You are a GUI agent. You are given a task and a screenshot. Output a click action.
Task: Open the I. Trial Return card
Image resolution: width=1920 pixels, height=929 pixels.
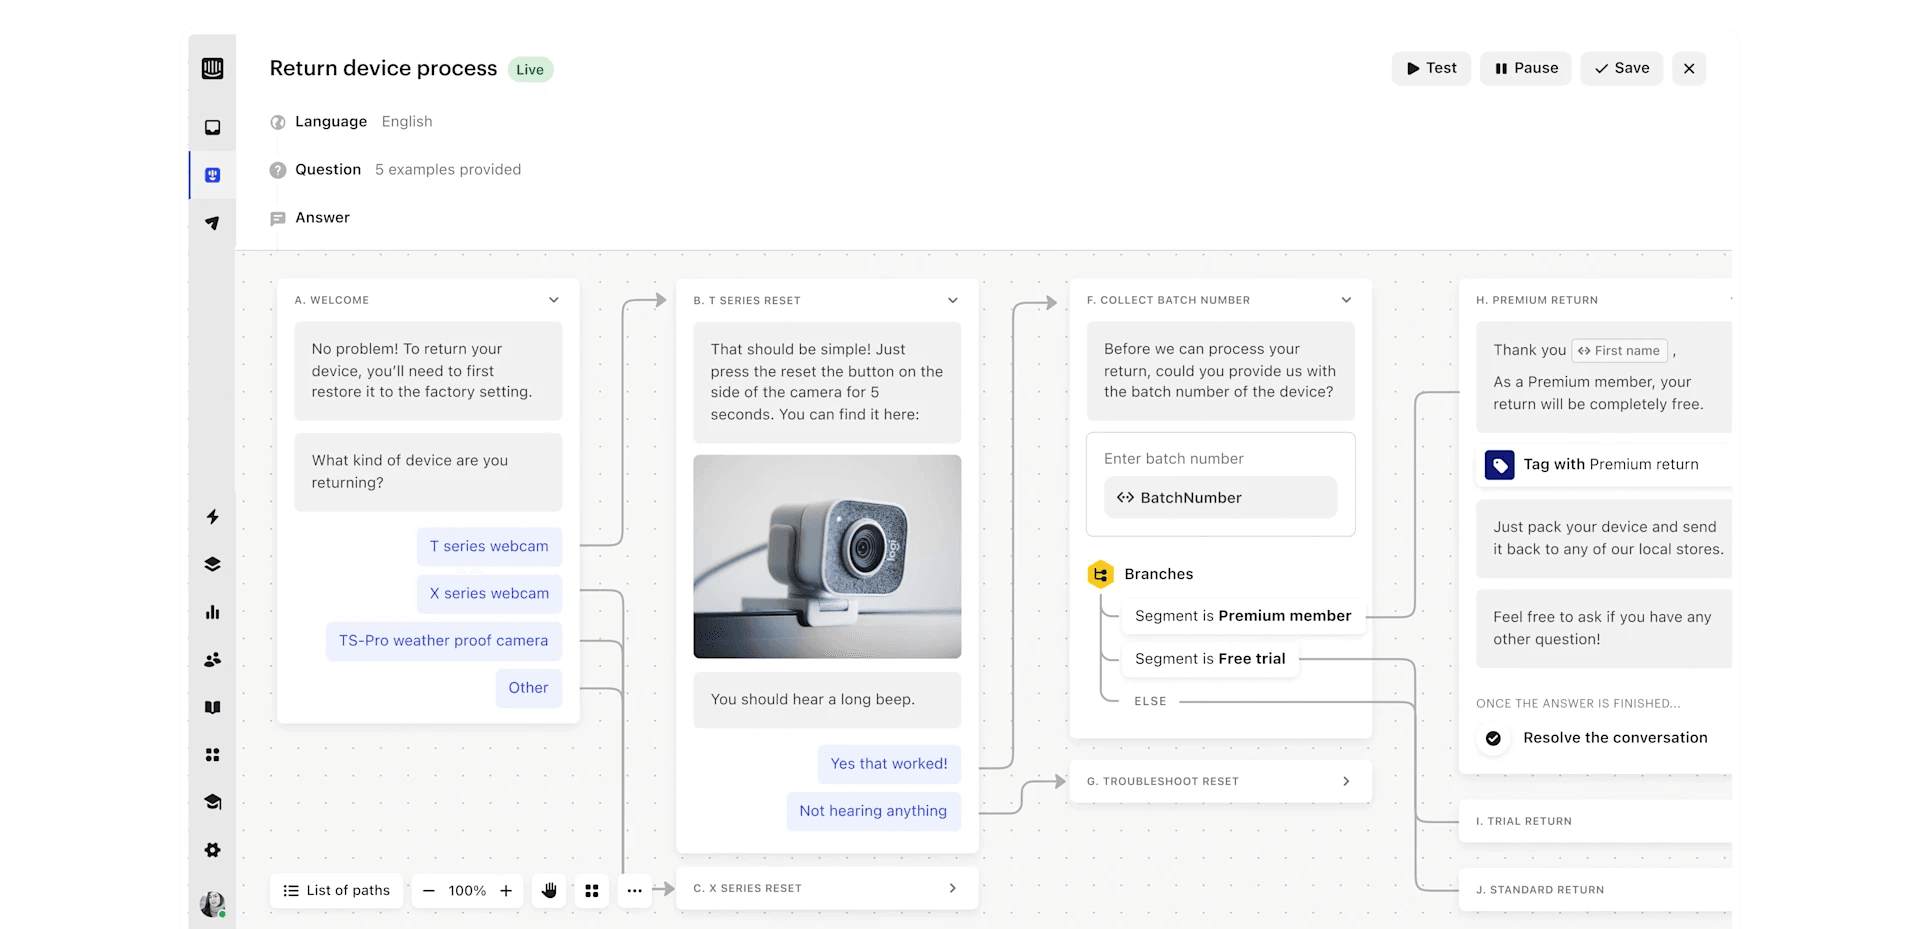pos(1595,821)
